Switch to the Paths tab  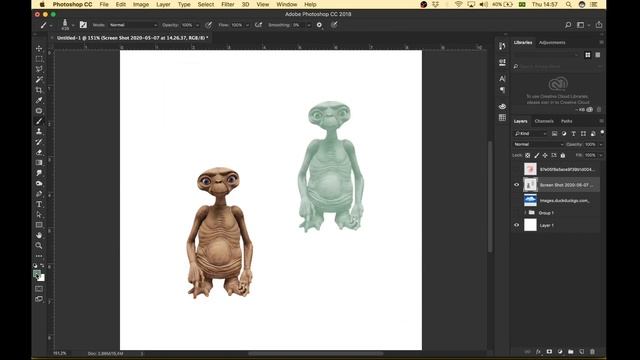point(566,121)
